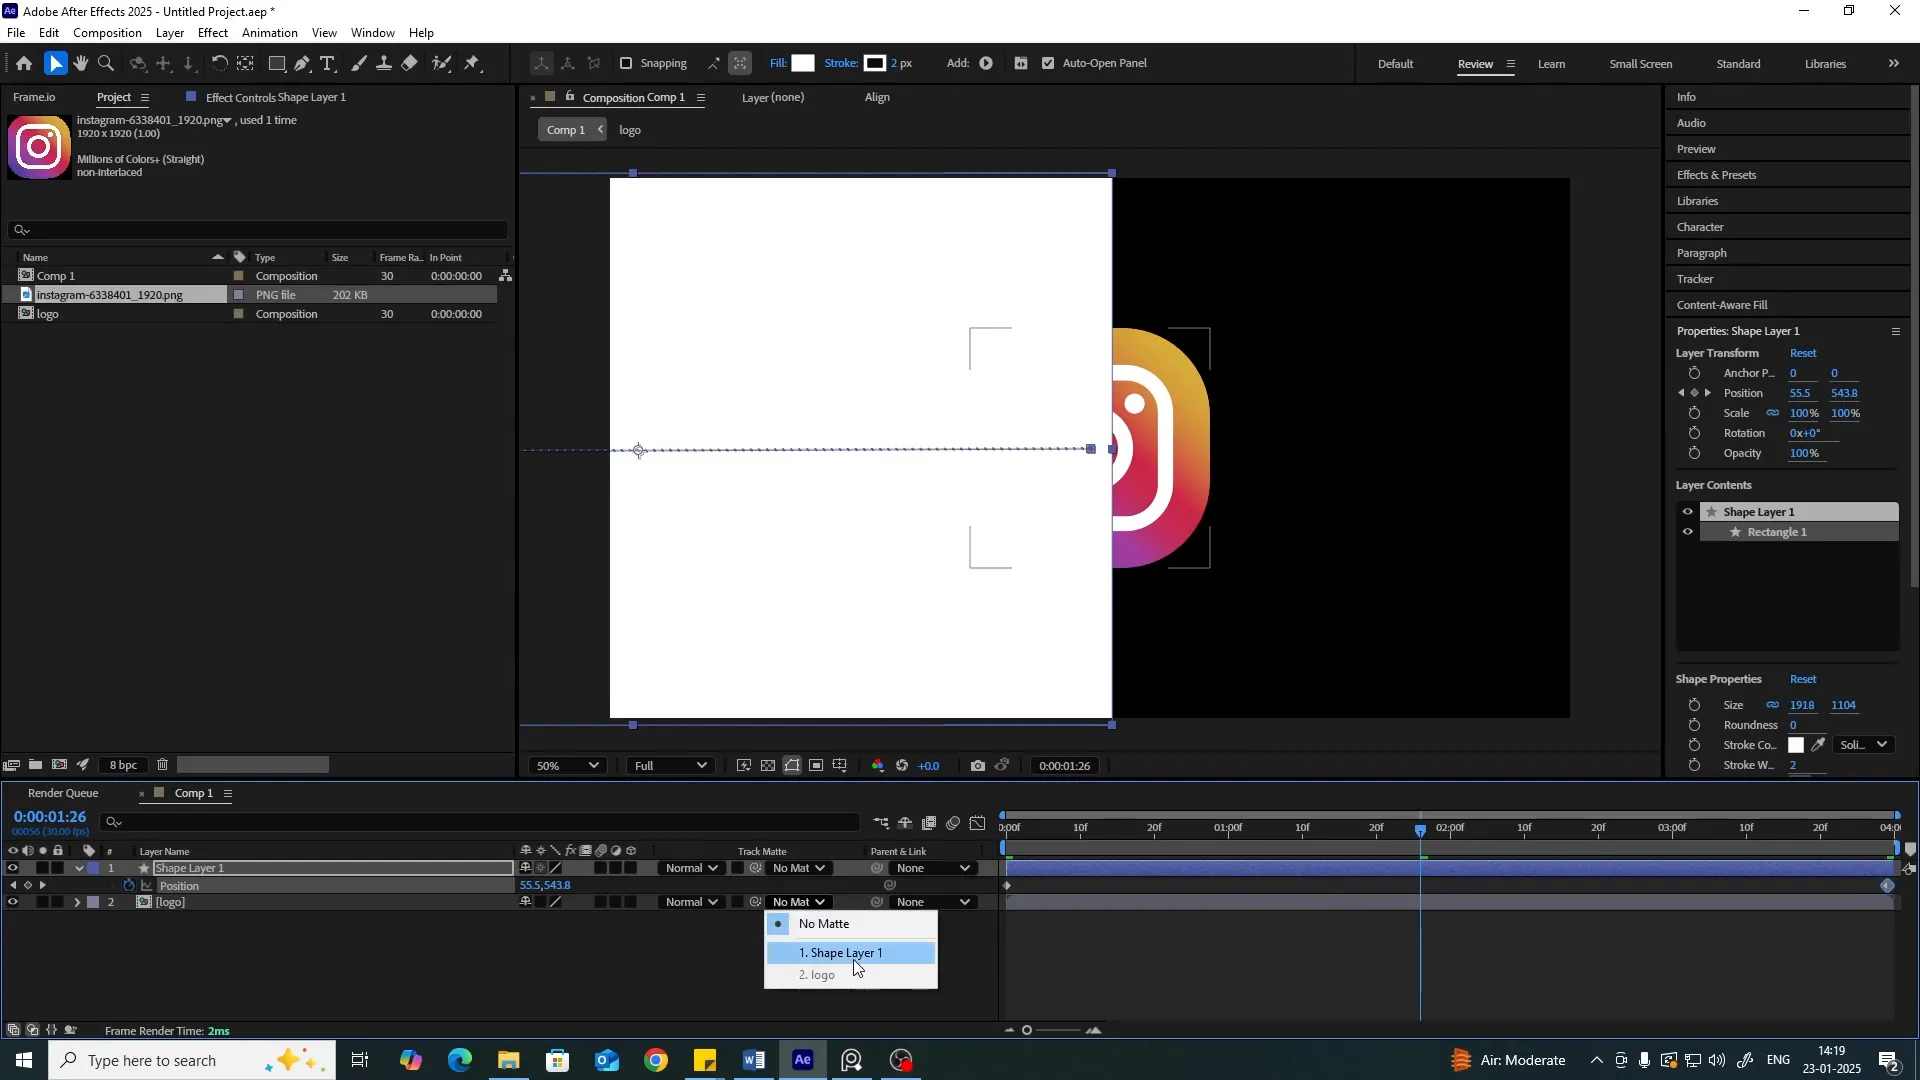Open the viewer magnification 50% dropdown
1920x1080 pixels.
pyautogui.click(x=567, y=766)
